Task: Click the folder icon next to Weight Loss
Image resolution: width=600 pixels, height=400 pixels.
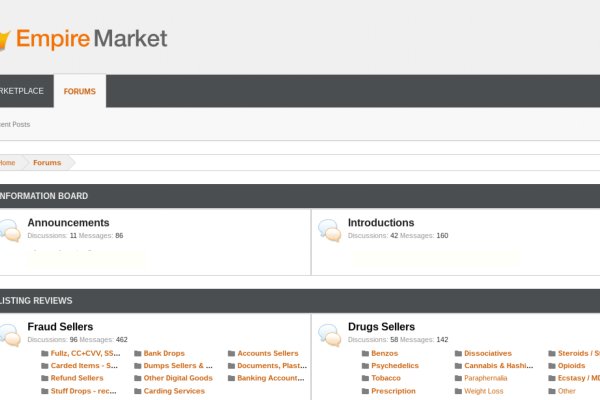Action: tap(458, 391)
